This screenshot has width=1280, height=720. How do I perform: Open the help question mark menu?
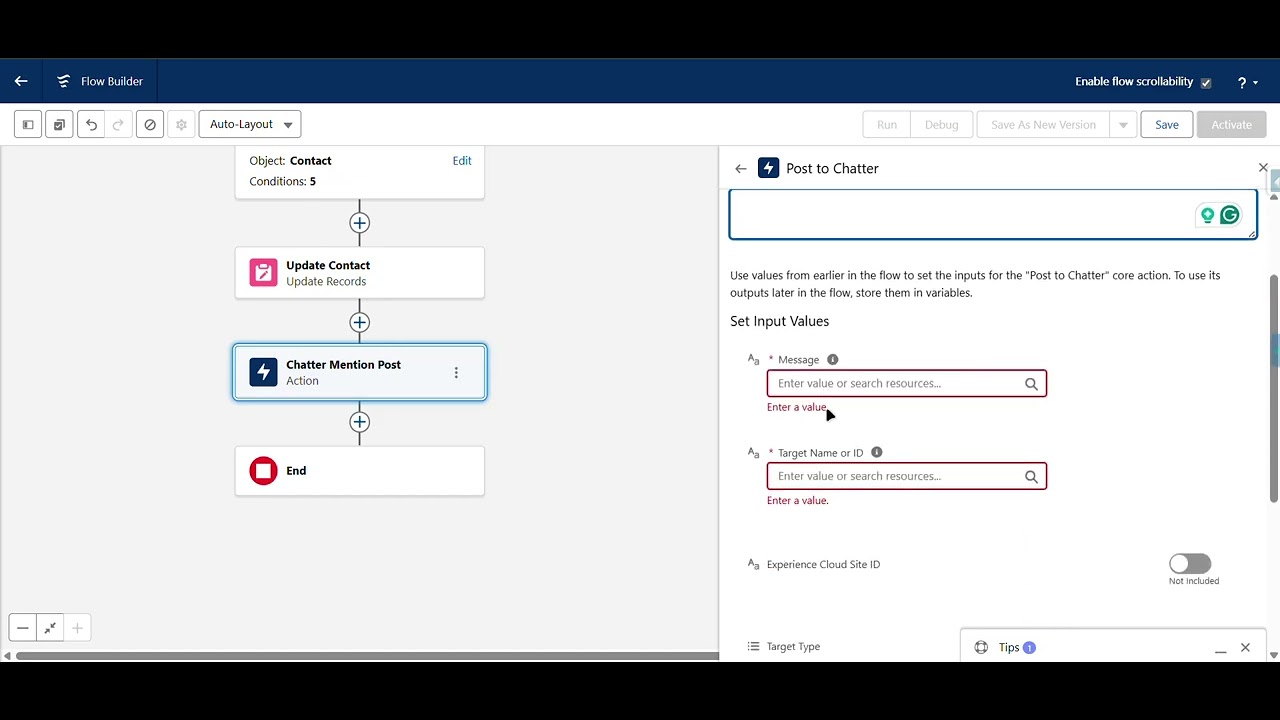click(x=1247, y=82)
